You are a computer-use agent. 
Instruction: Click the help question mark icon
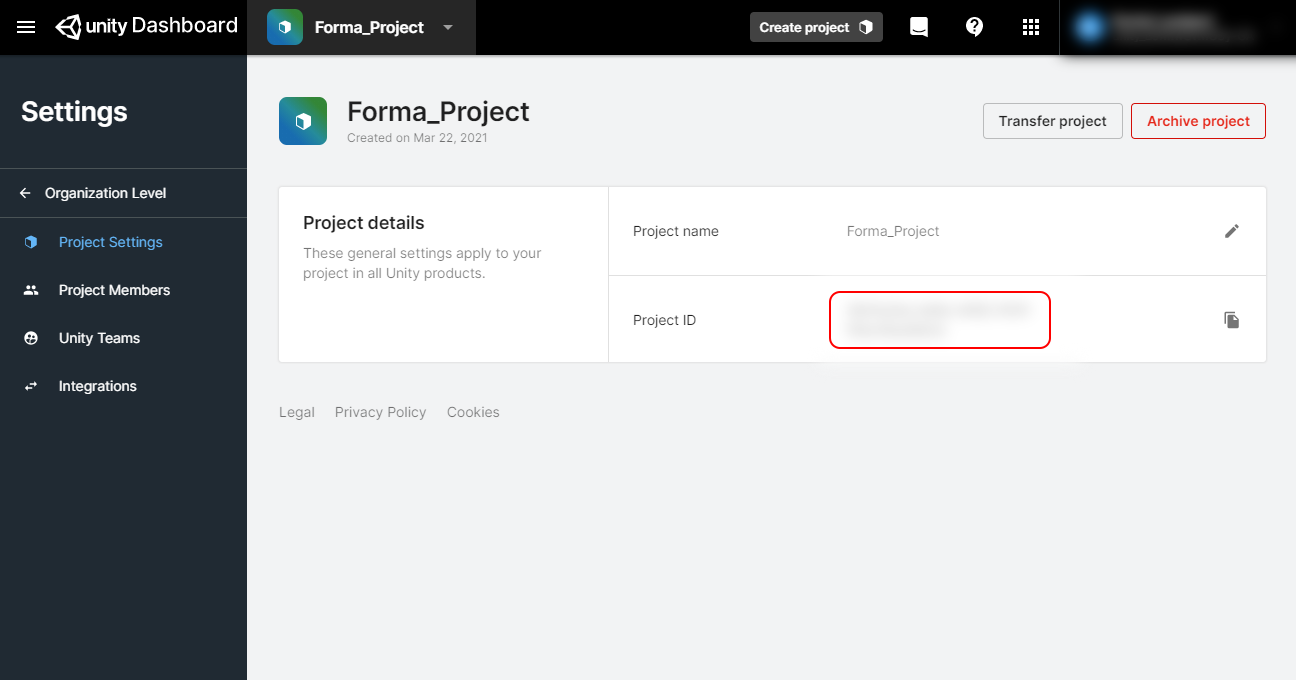click(974, 27)
